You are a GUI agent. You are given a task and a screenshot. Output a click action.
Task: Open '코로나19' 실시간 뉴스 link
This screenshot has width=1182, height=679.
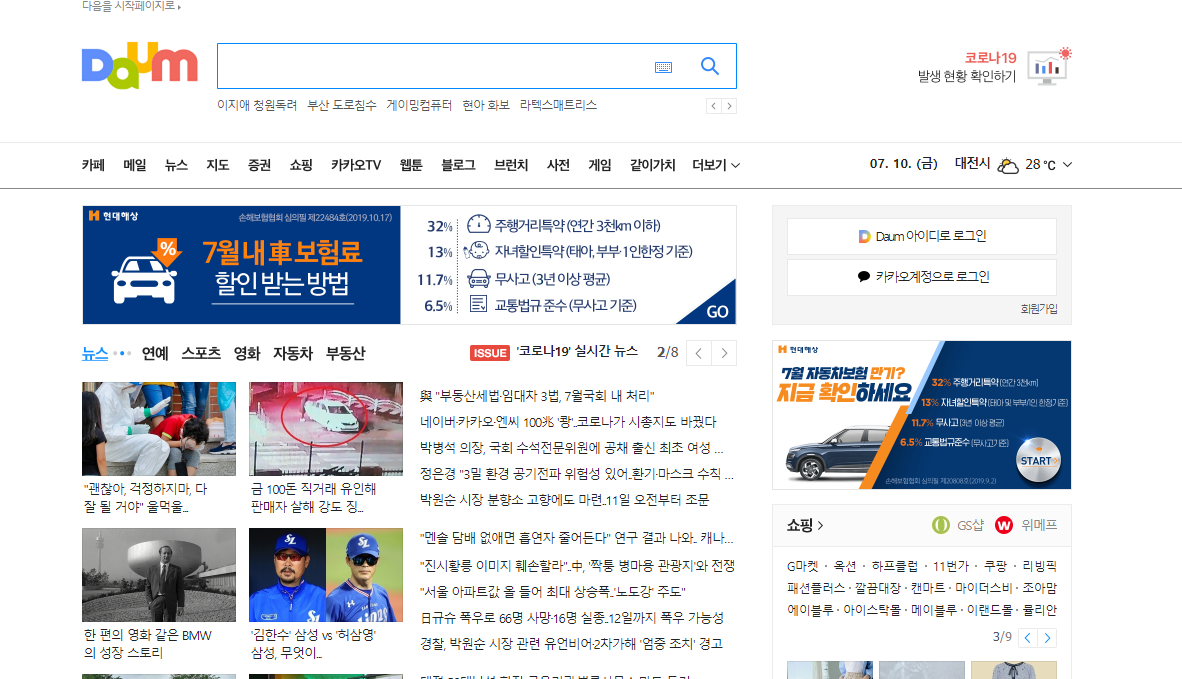(x=577, y=352)
